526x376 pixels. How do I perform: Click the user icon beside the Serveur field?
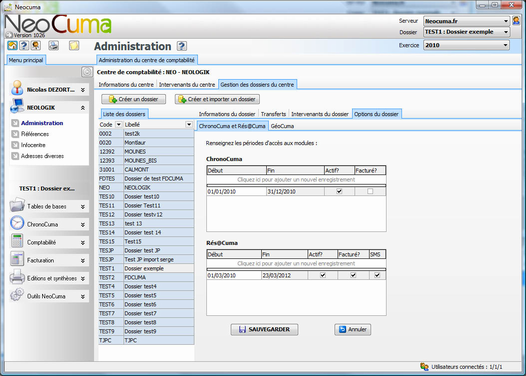click(516, 20)
